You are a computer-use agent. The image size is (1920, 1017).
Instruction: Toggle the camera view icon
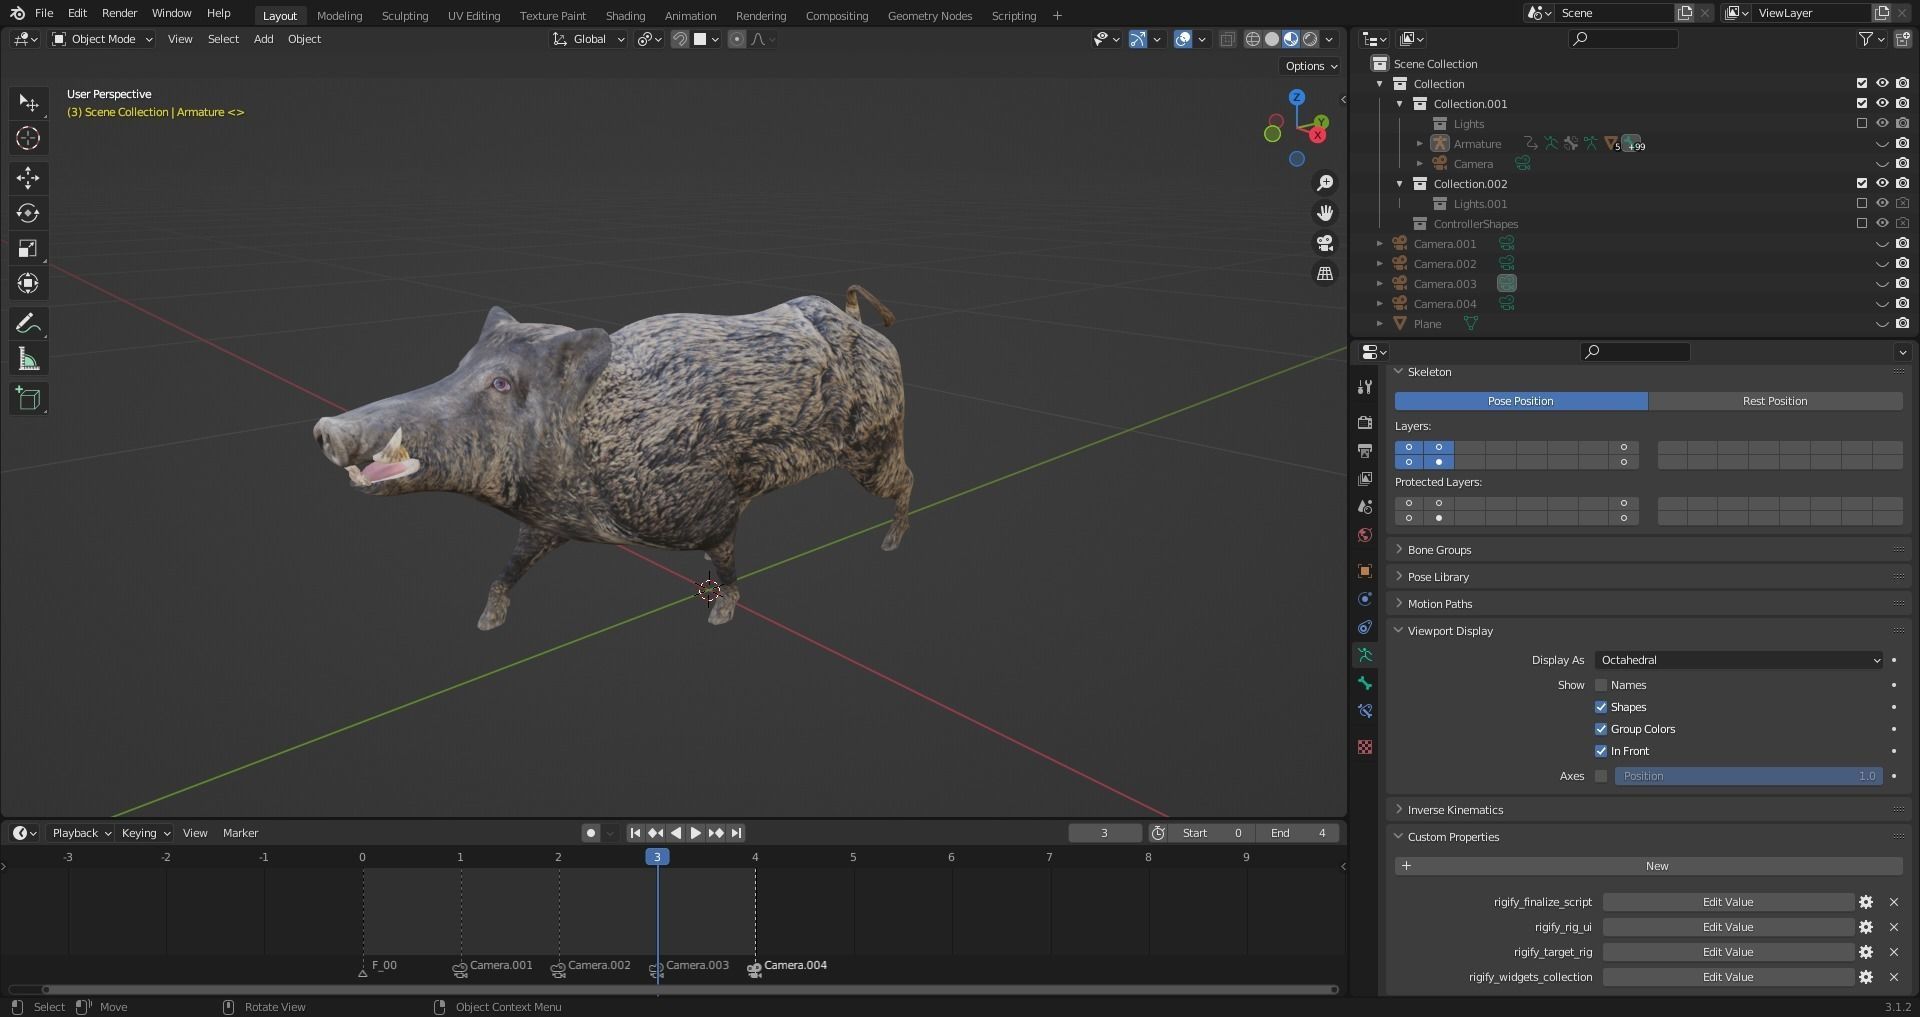[x=1325, y=243]
